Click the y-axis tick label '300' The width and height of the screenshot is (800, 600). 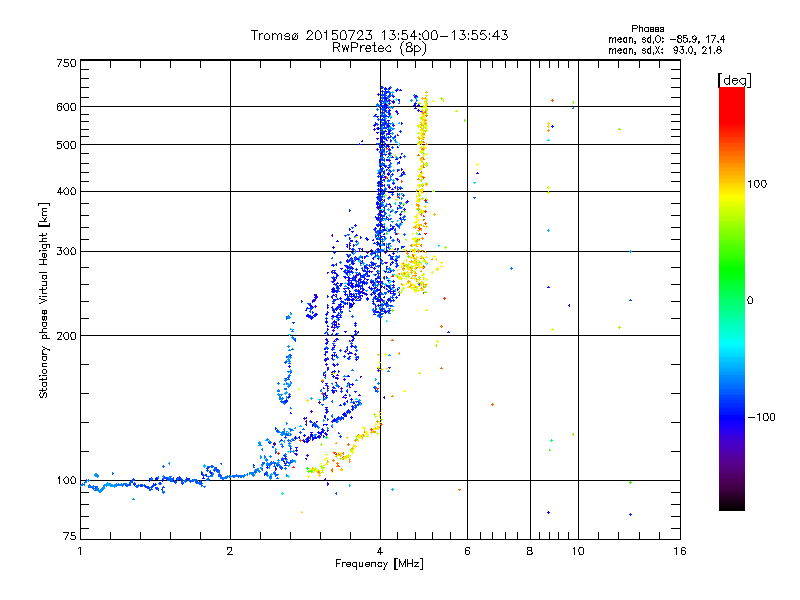click(x=66, y=252)
